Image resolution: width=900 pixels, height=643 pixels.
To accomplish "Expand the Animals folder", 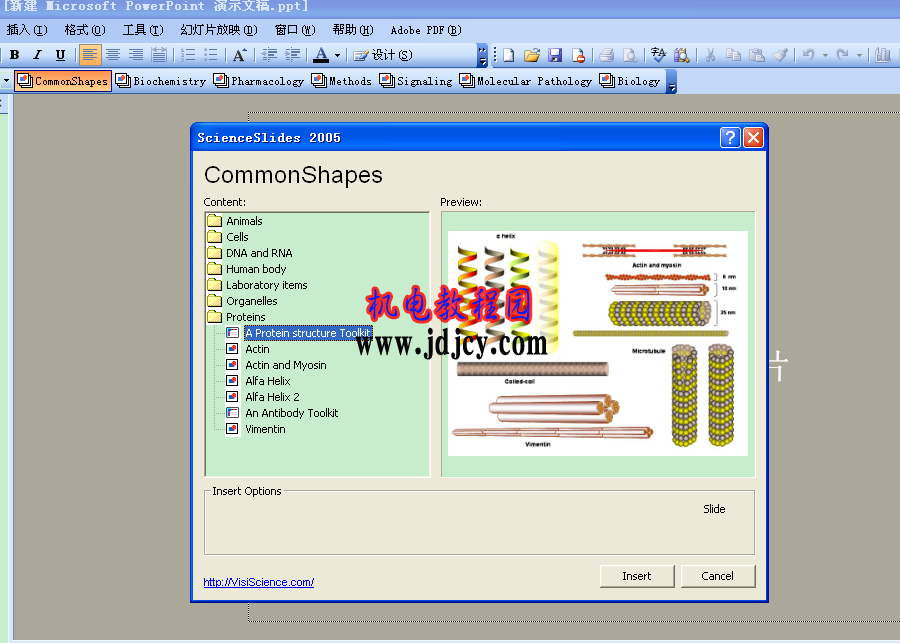I will coord(235,221).
